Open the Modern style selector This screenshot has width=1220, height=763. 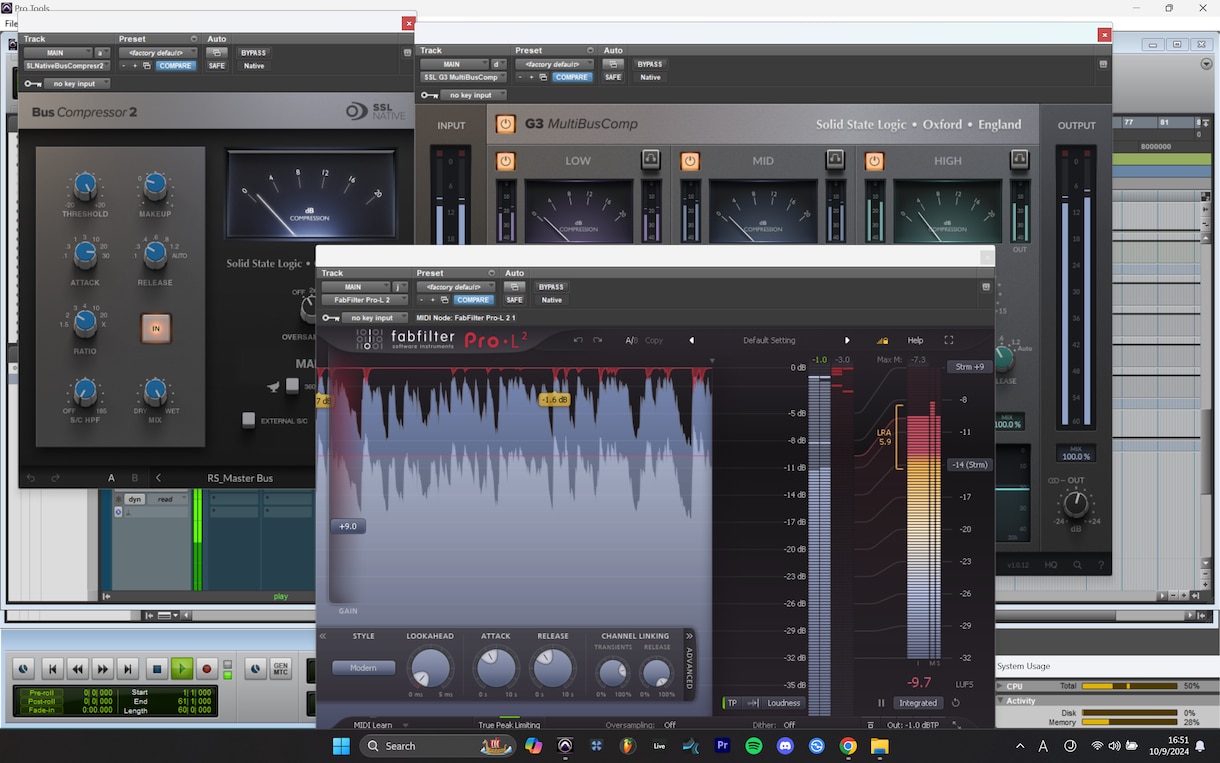(x=364, y=667)
